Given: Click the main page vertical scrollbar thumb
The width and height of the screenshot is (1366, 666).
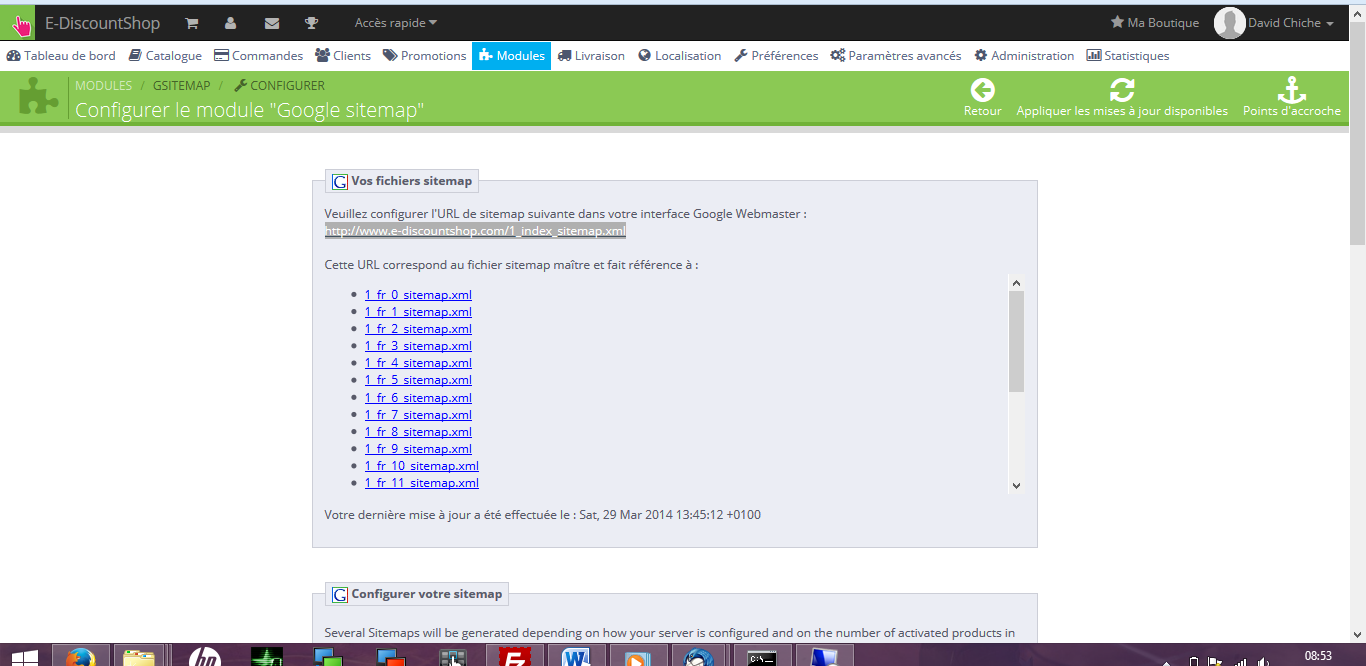Looking at the screenshot, I should tap(1358, 131).
